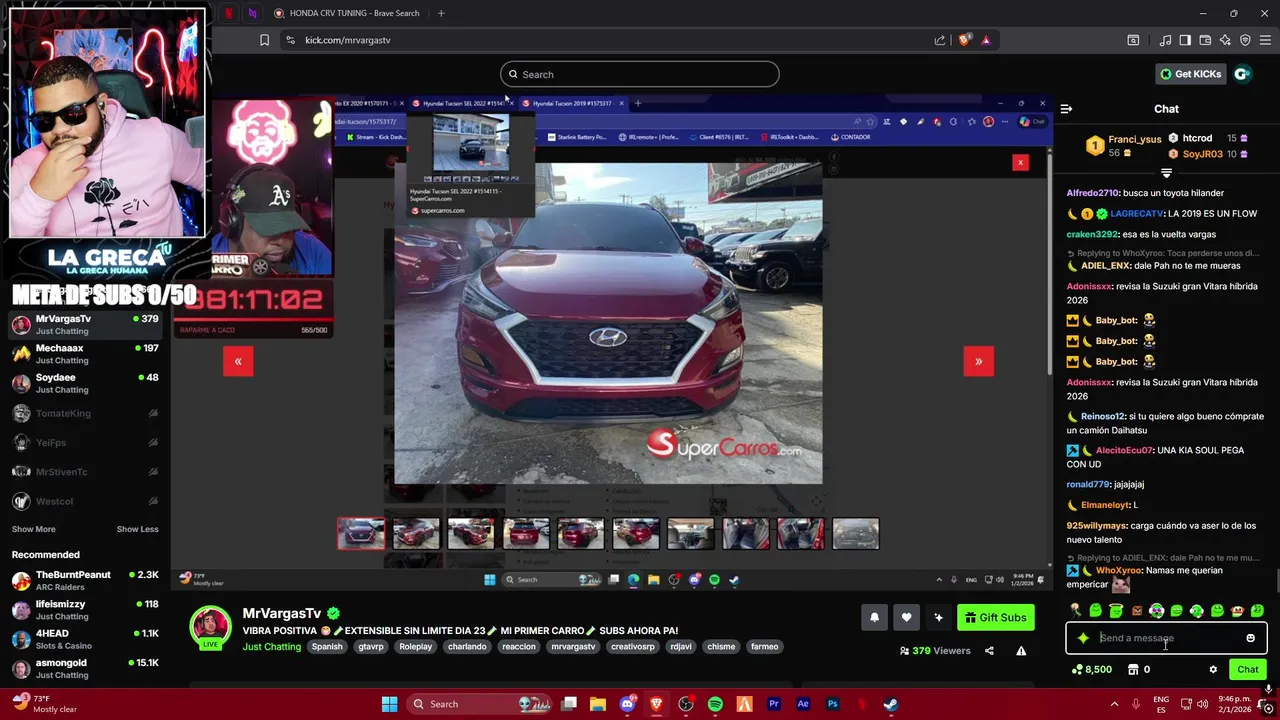
Task: Select the chisme tag
Action: pyautogui.click(x=721, y=647)
